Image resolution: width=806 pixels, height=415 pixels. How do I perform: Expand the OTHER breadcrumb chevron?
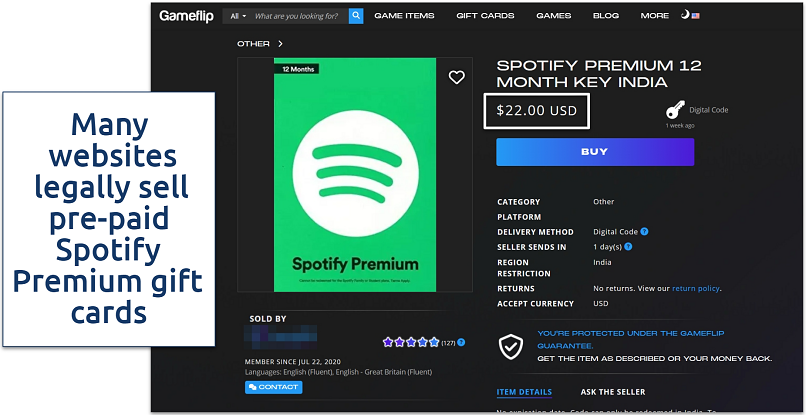coord(281,44)
